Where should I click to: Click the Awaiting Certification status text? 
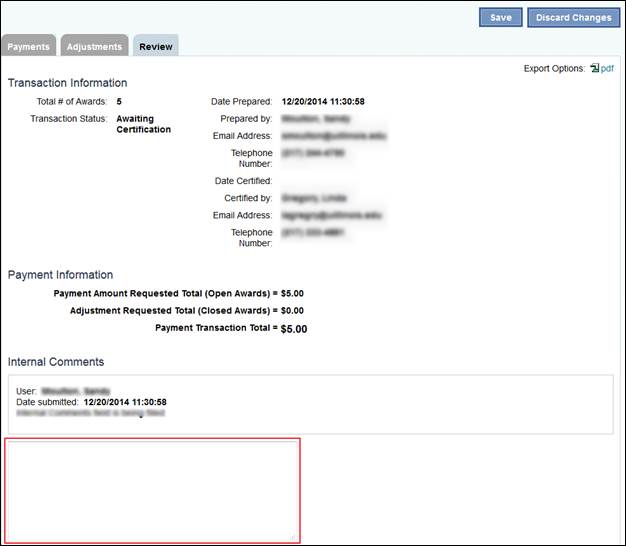click(x=143, y=124)
